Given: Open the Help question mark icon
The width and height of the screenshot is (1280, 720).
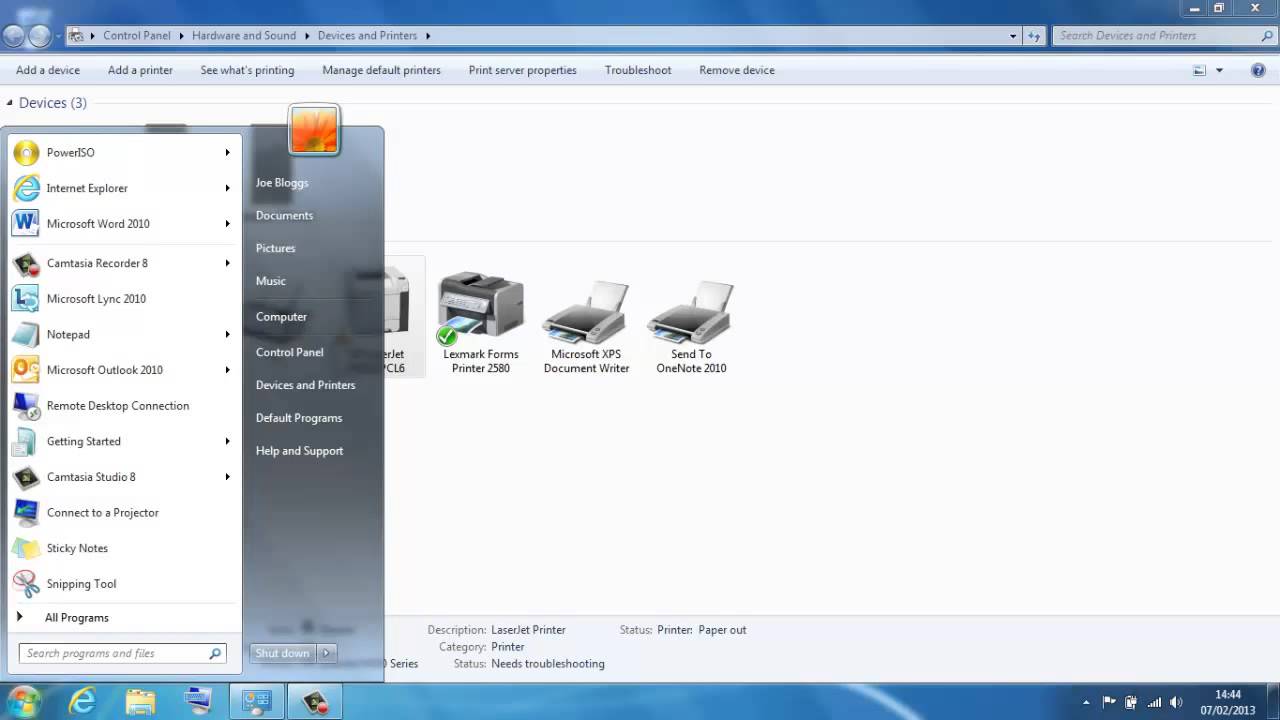Looking at the screenshot, I should coord(1259,70).
